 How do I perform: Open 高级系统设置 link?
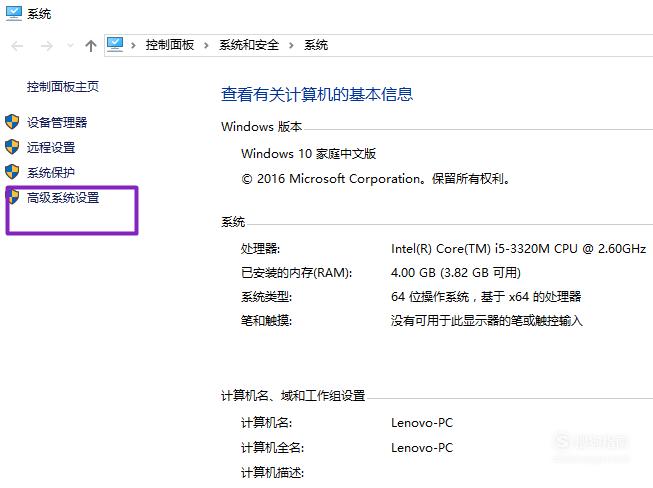[63, 197]
